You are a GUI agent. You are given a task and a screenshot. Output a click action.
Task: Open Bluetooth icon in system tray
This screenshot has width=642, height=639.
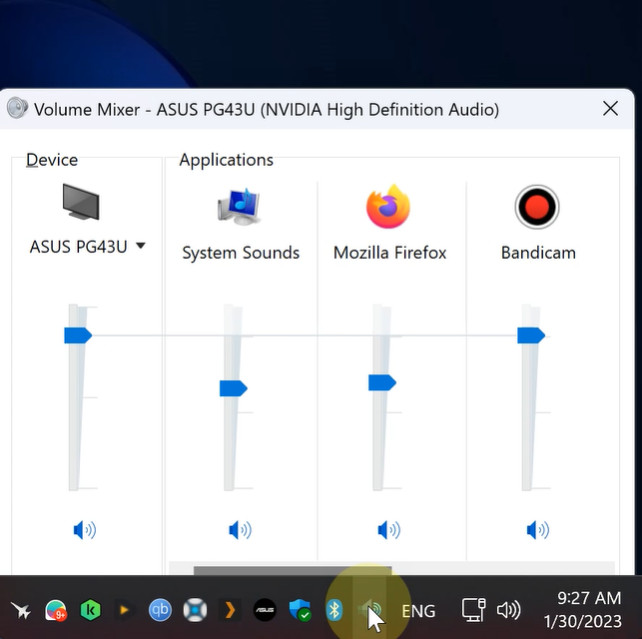(x=334, y=610)
